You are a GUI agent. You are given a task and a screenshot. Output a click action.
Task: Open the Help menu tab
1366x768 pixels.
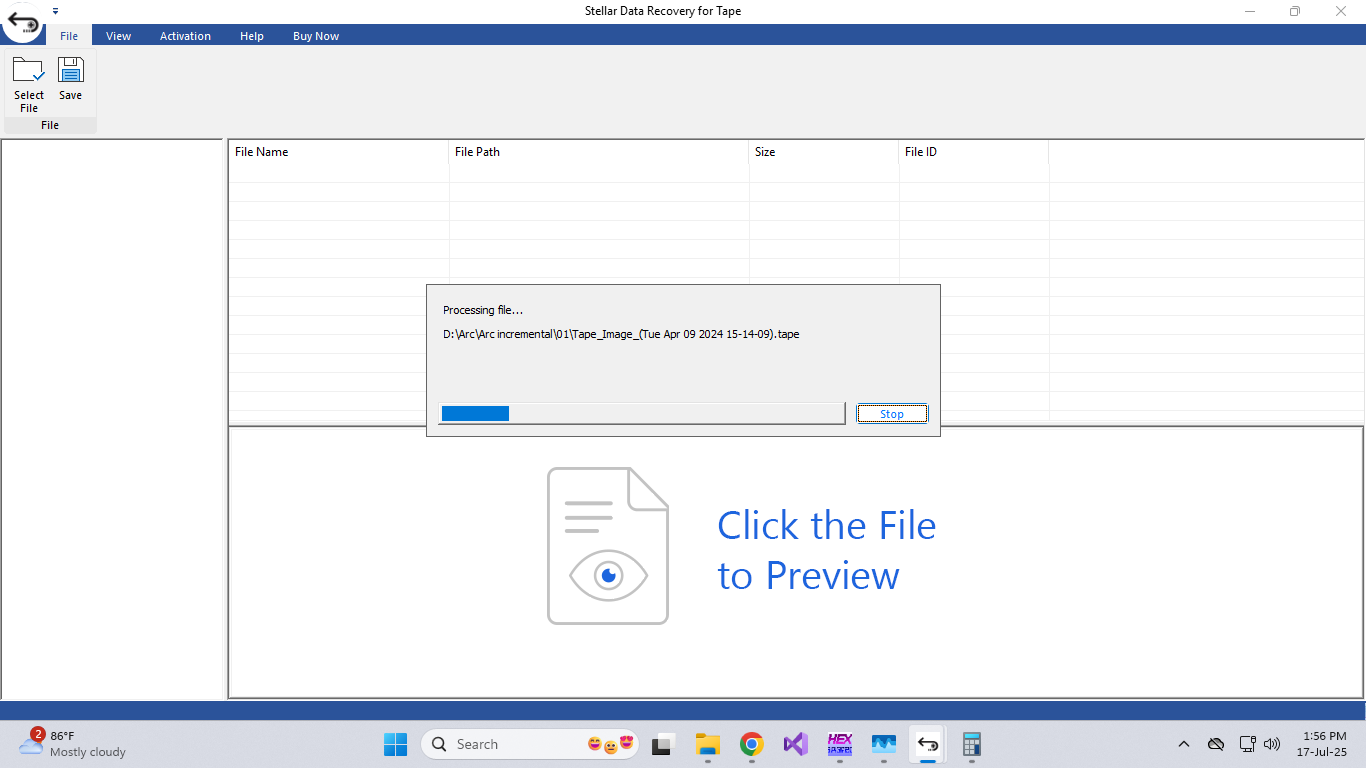tap(252, 36)
